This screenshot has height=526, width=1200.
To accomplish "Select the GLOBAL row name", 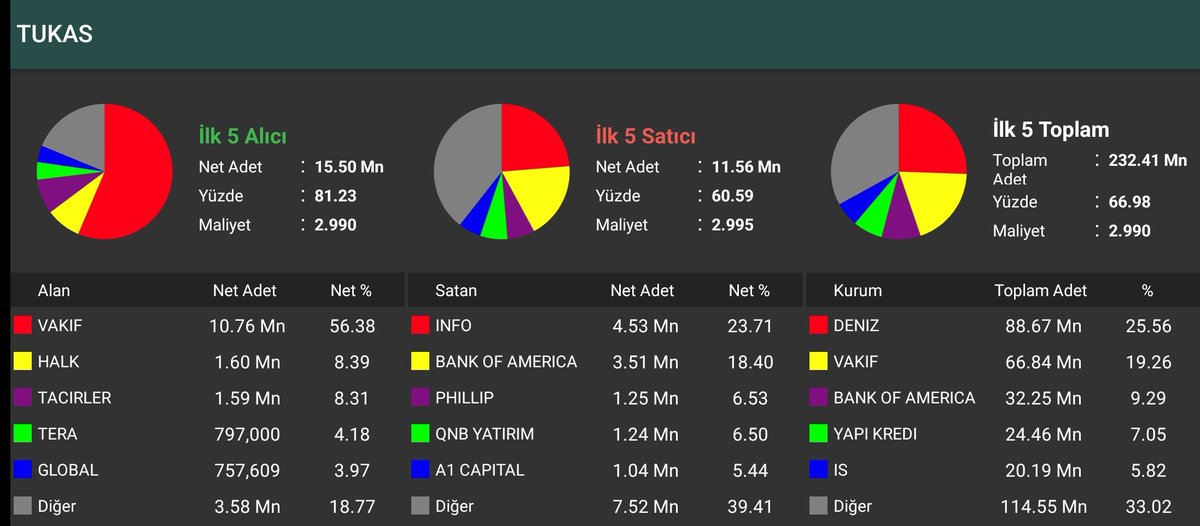I will pos(68,470).
